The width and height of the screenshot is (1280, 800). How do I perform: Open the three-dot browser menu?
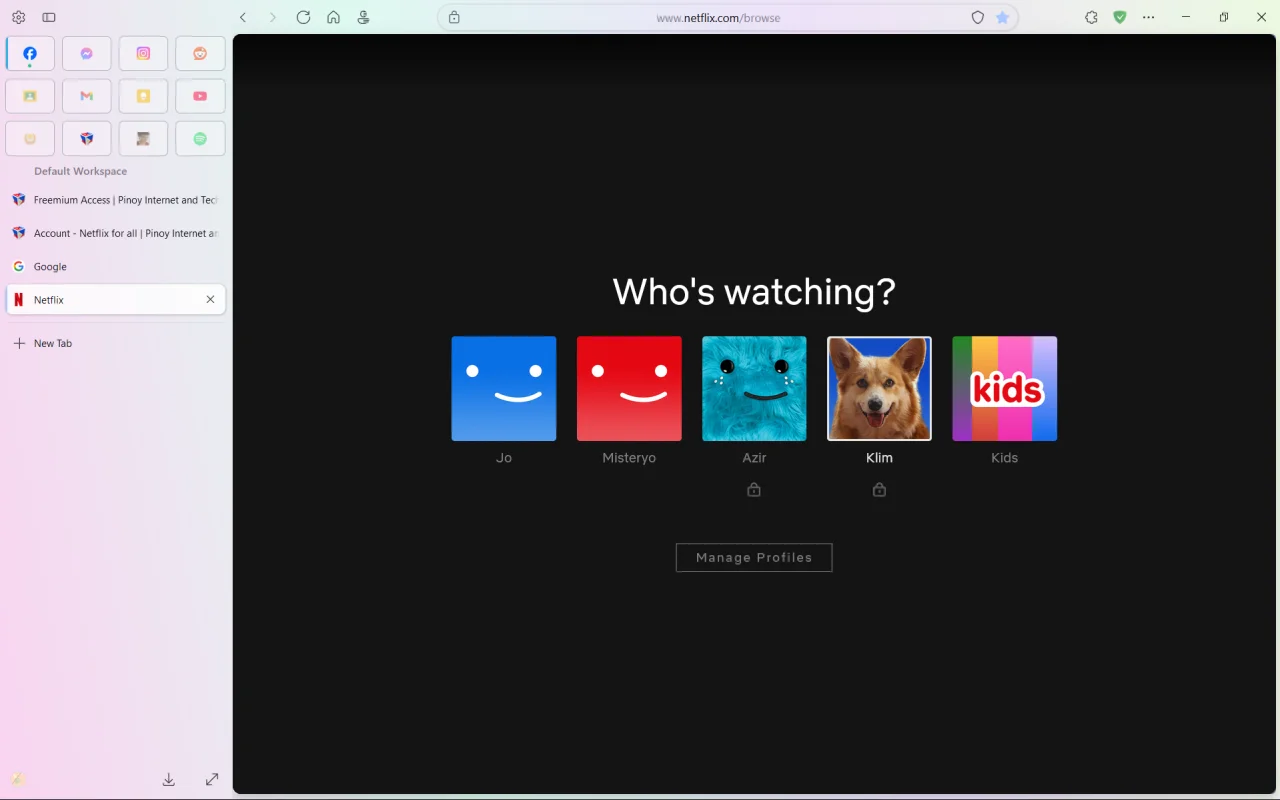[1148, 17]
